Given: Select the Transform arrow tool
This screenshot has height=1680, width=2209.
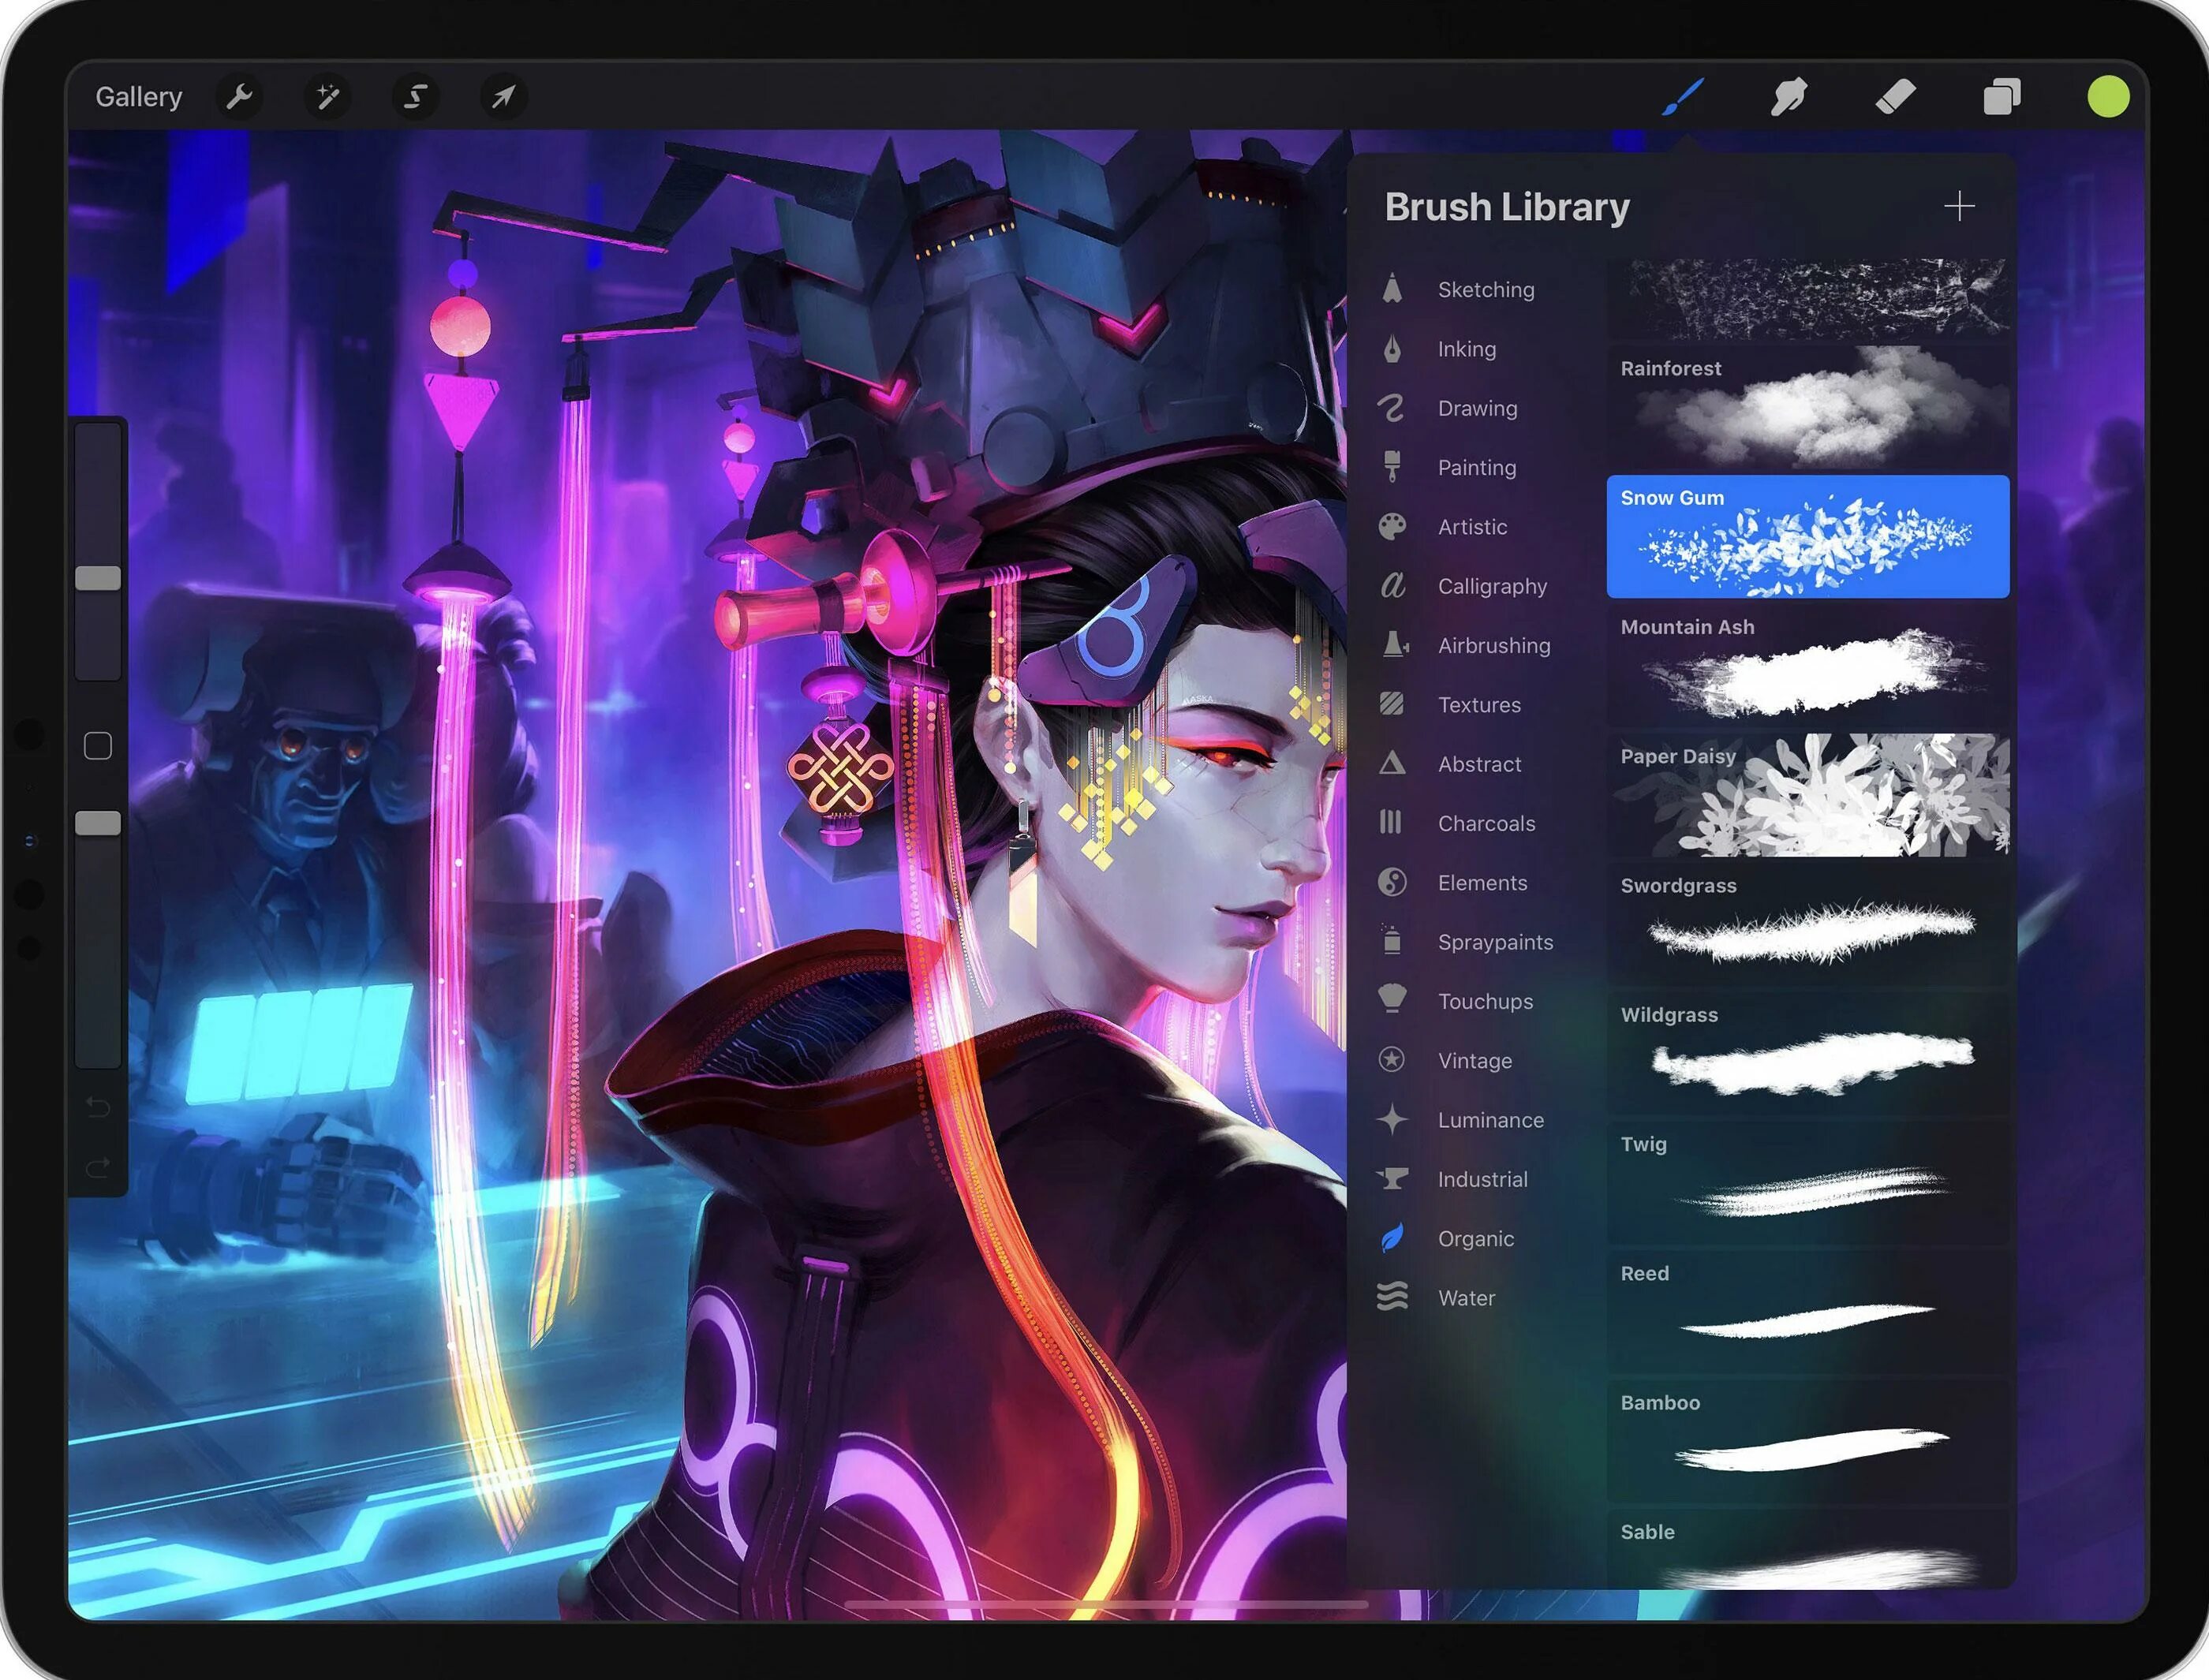Looking at the screenshot, I should click(503, 97).
